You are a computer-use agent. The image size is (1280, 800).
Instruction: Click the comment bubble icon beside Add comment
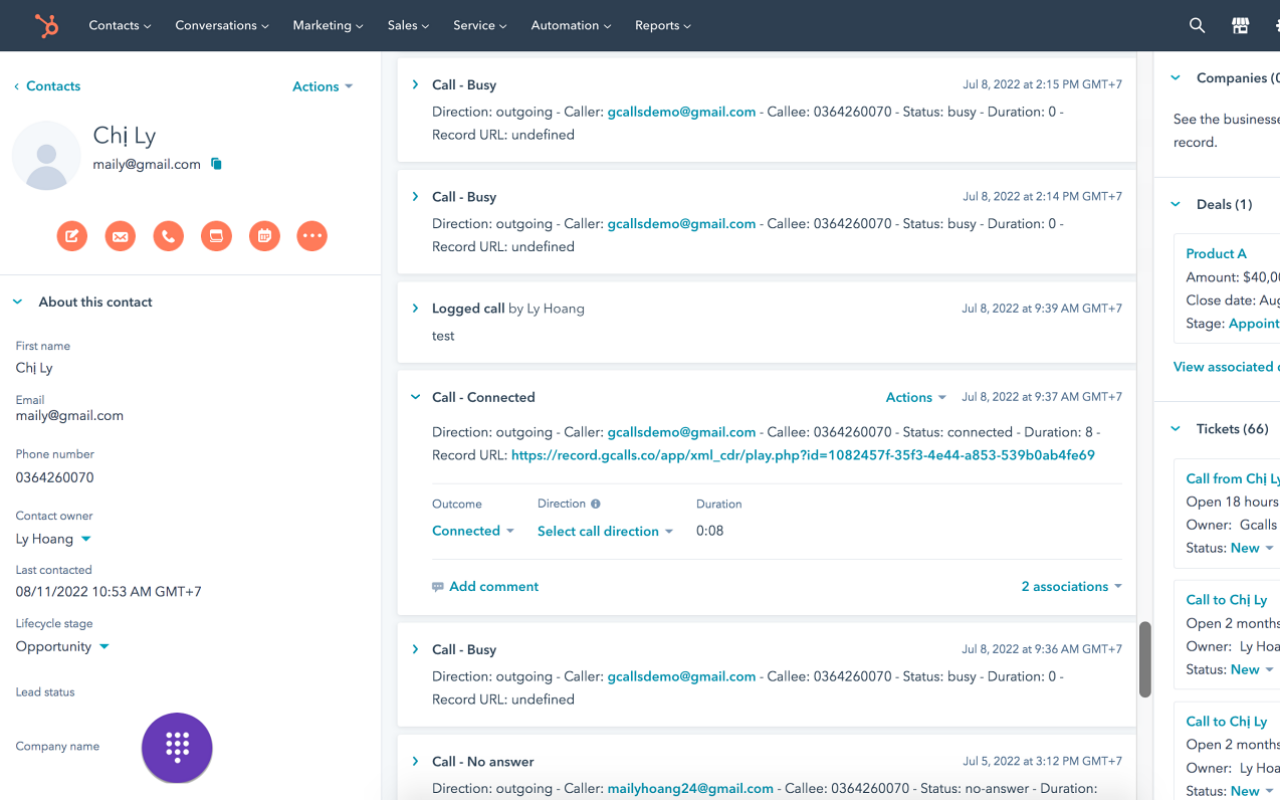click(x=438, y=587)
